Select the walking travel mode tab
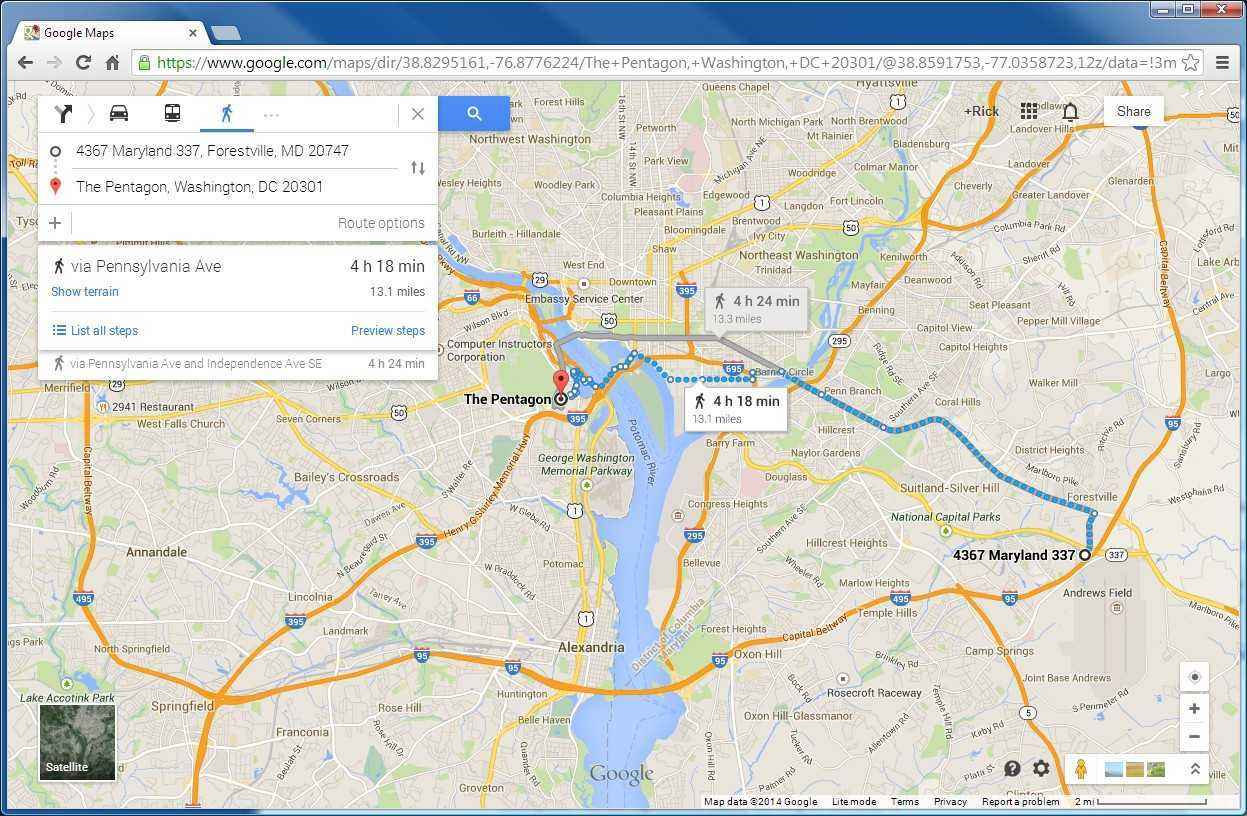This screenshot has height=816, width=1247. pos(227,113)
